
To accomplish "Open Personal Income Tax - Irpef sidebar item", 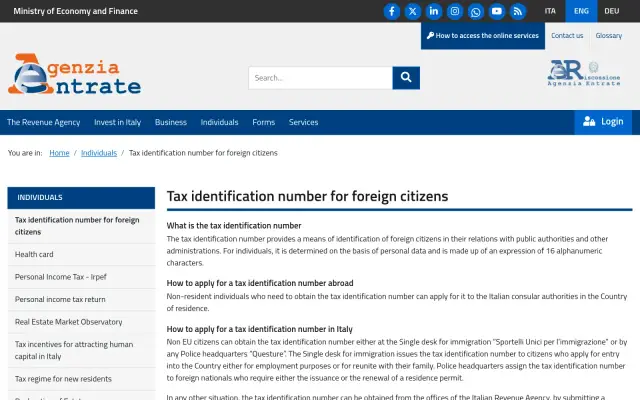I will (81, 277).
